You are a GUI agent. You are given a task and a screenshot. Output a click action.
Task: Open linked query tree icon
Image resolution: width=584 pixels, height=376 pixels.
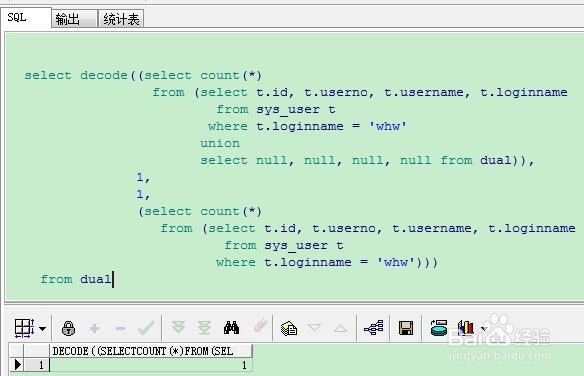pyautogui.click(x=374, y=328)
